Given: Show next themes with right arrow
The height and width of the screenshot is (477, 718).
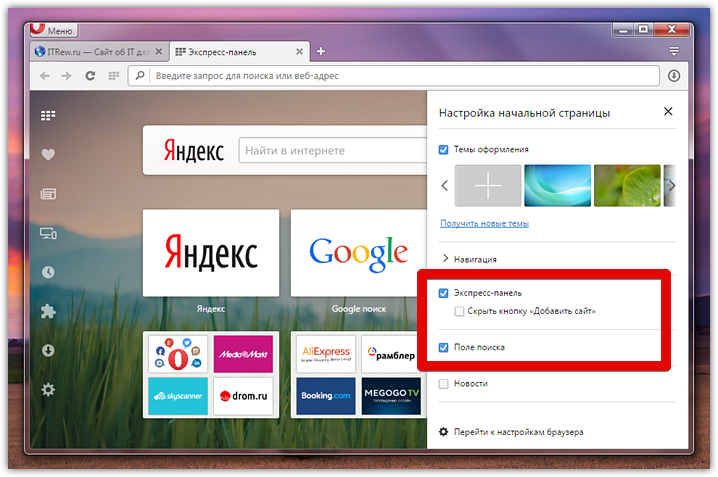Looking at the screenshot, I should (x=672, y=186).
